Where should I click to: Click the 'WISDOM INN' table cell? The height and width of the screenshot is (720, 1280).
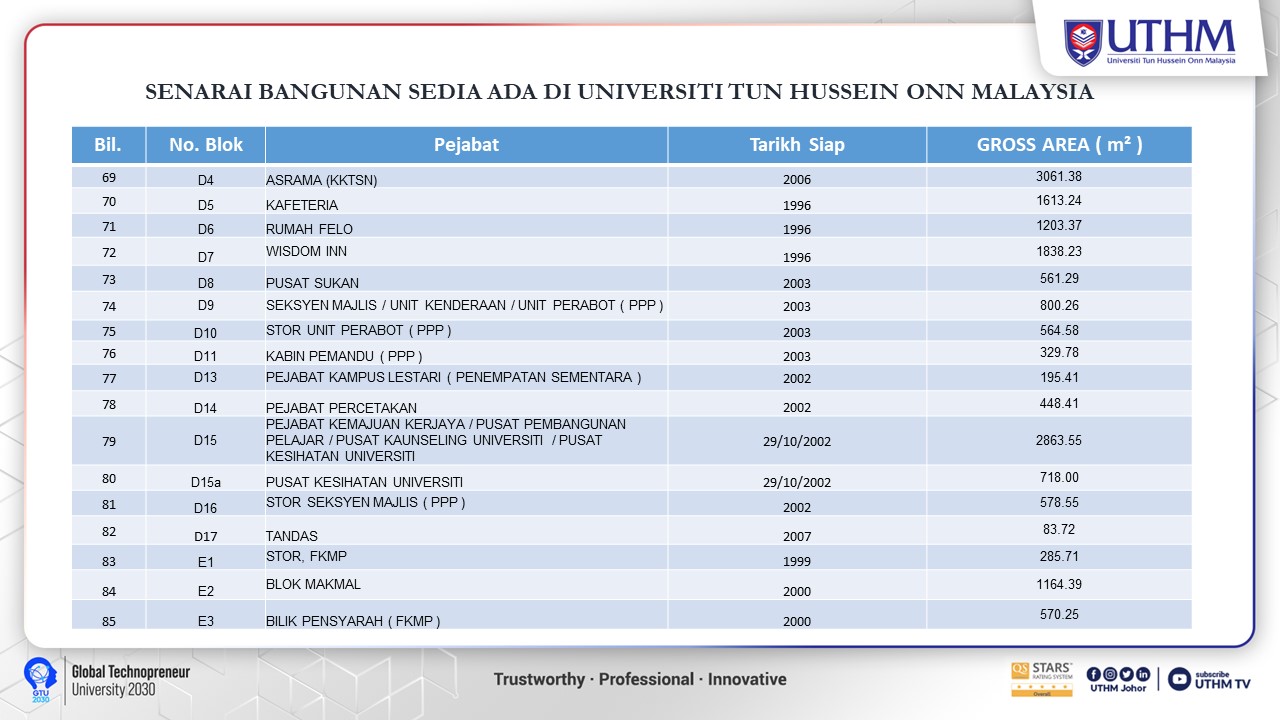[307, 251]
